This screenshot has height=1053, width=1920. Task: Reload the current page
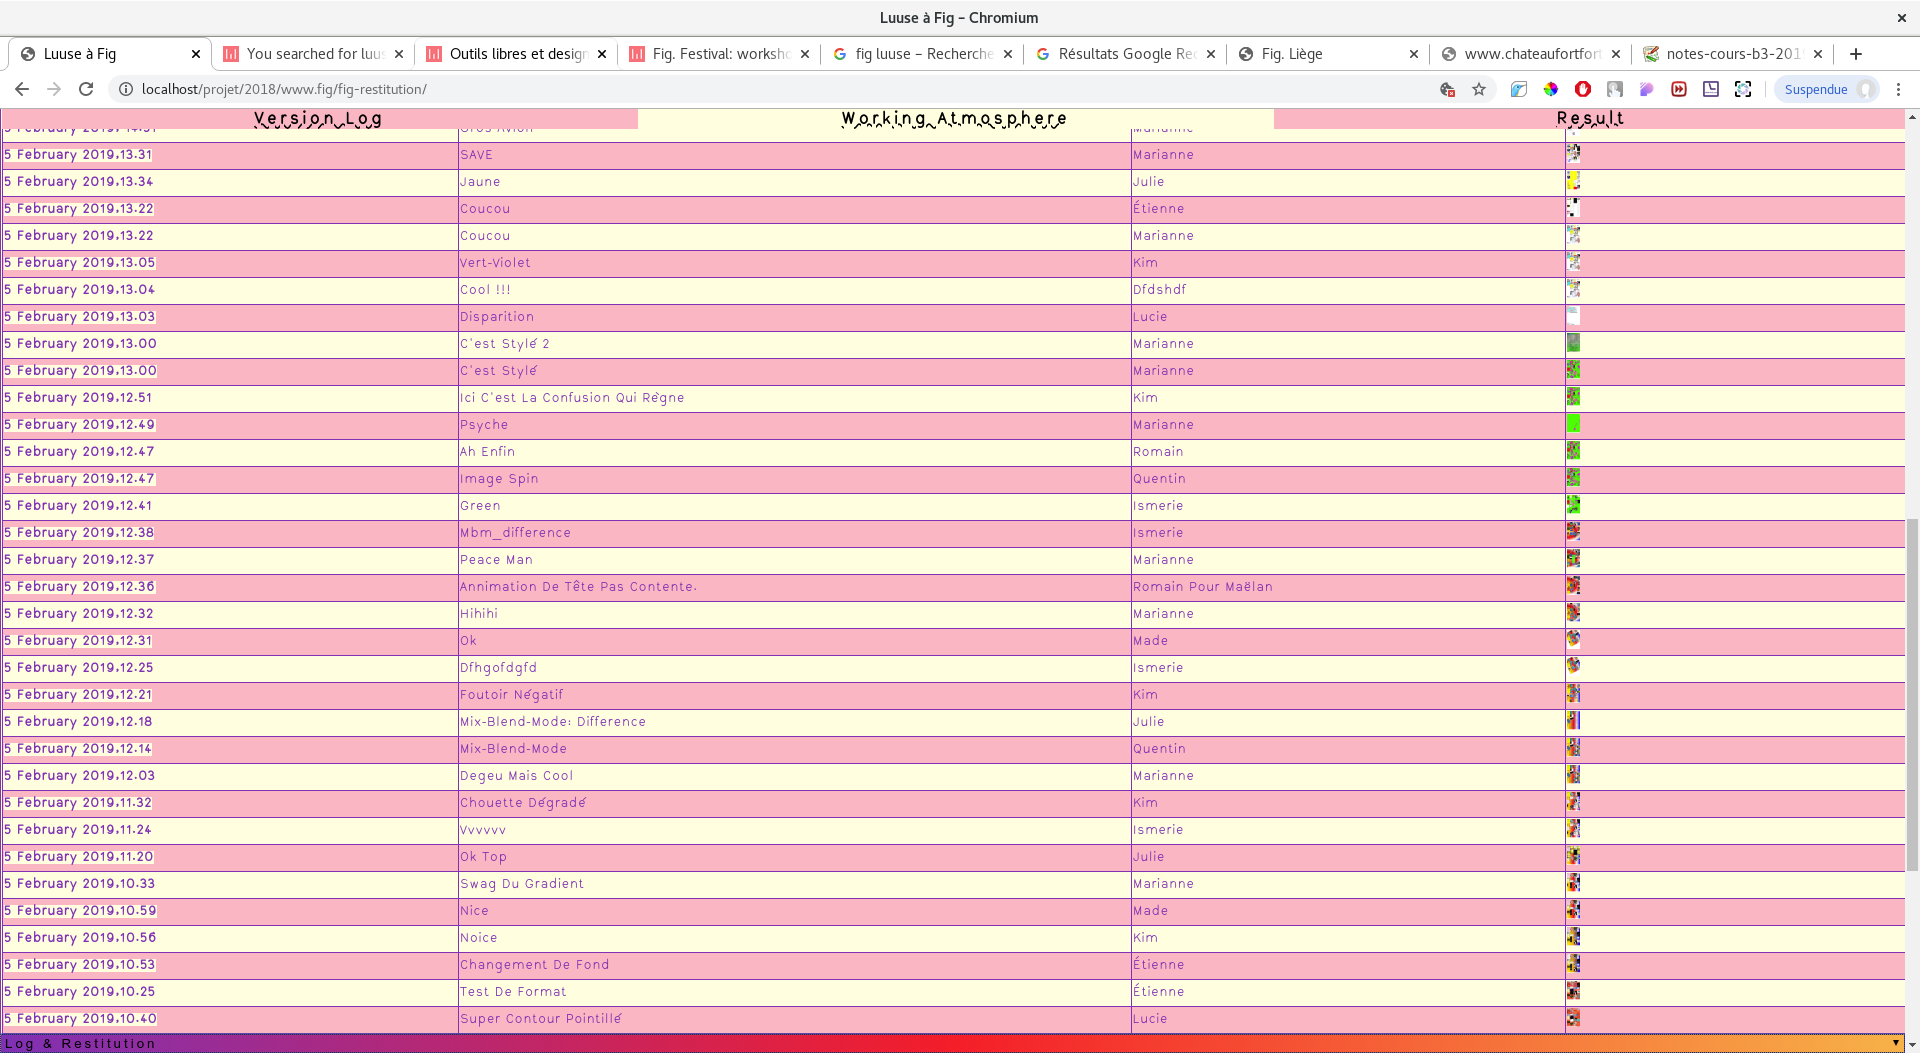click(x=86, y=90)
